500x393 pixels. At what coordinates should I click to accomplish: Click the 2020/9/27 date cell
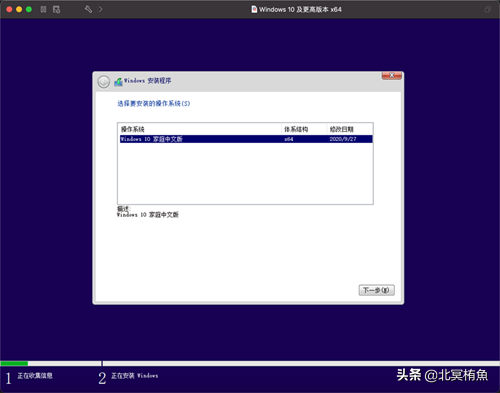343,139
